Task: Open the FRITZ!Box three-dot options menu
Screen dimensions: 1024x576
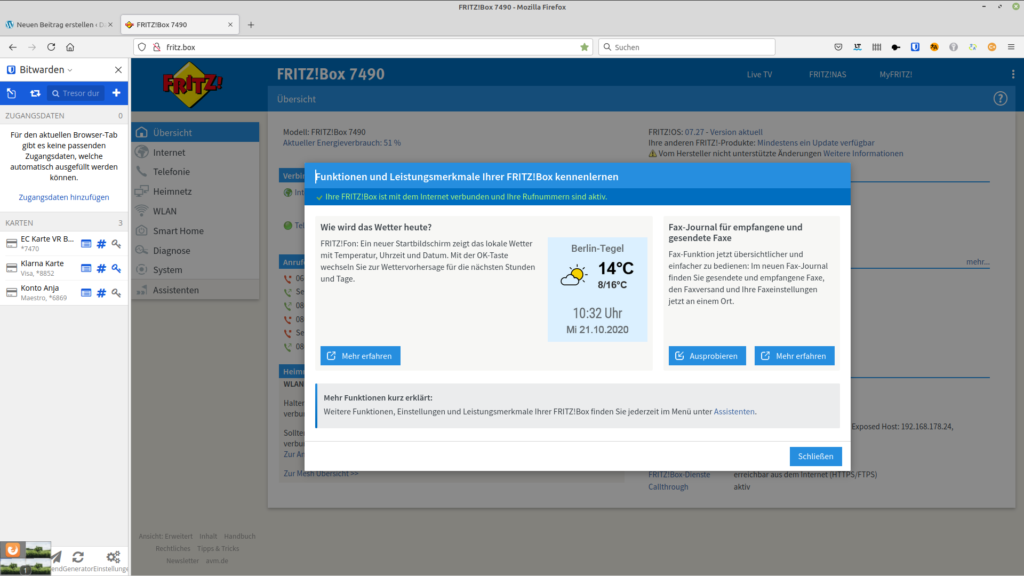Action: tap(1013, 74)
